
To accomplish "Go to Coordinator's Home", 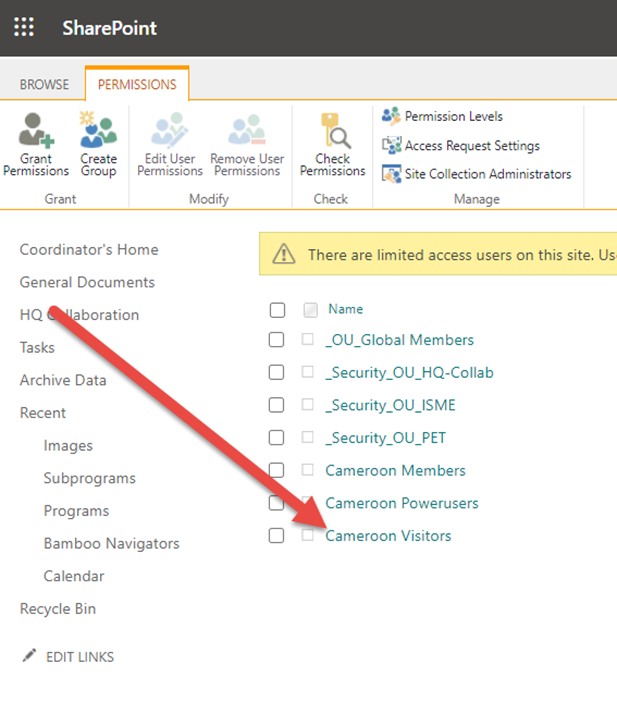I will pos(89,250).
